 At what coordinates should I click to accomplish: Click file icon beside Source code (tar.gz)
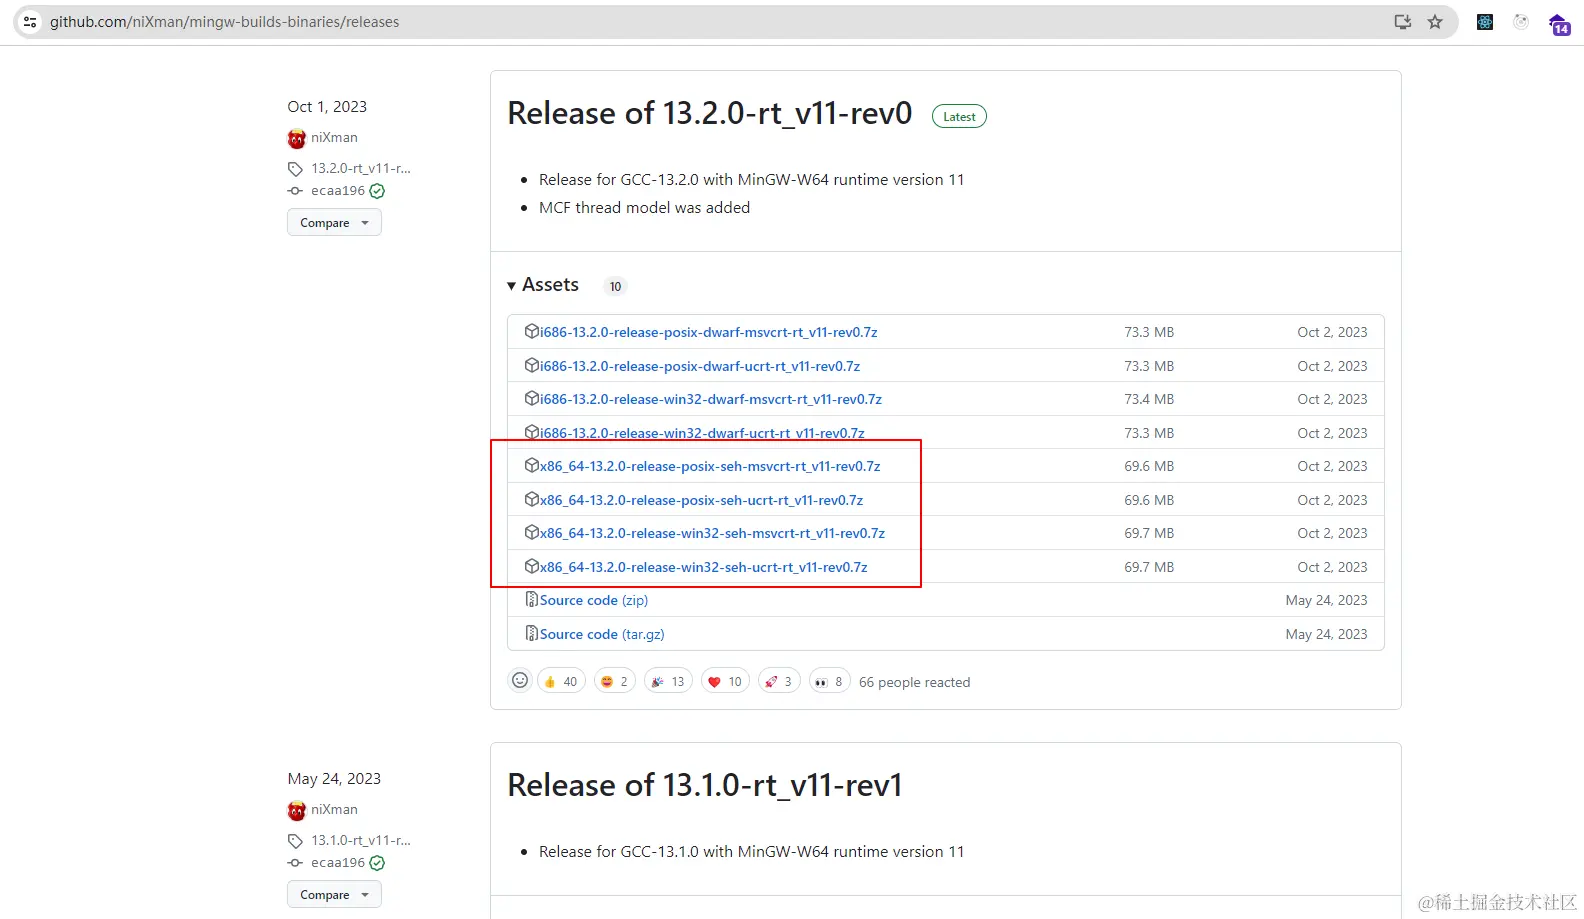click(x=532, y=633)
